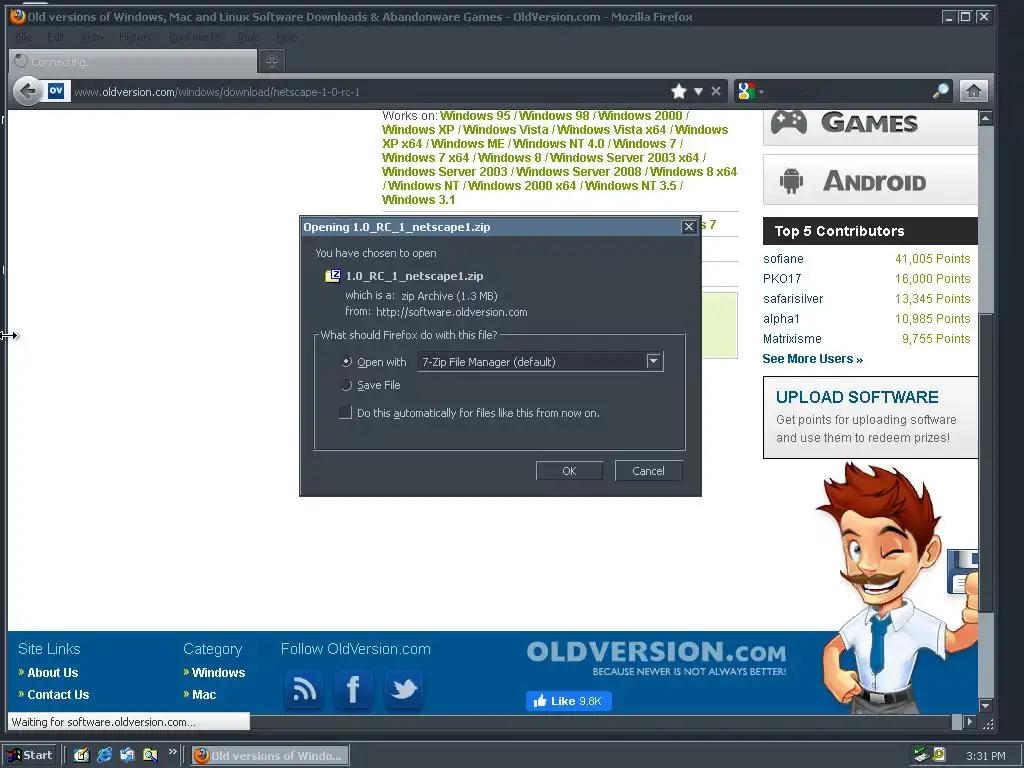Select the Open with radio button

[347, 362]
